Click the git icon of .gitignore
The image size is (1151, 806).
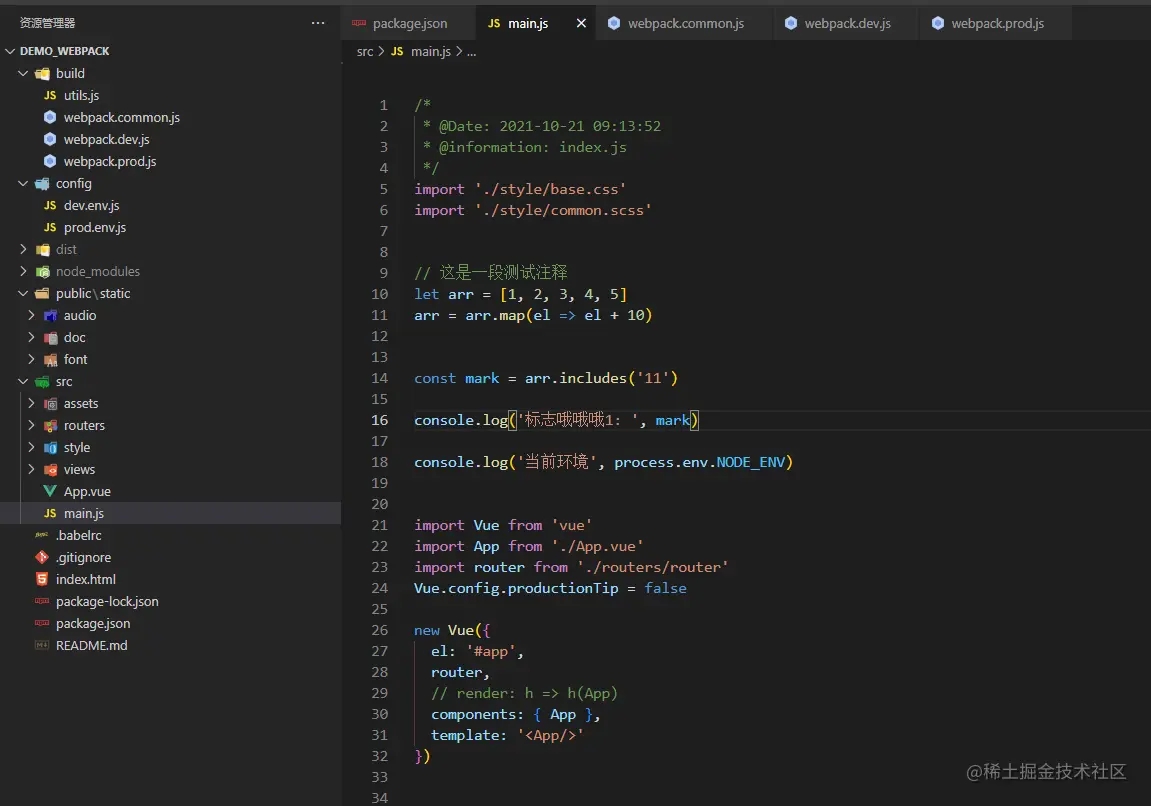pos(42,557)
